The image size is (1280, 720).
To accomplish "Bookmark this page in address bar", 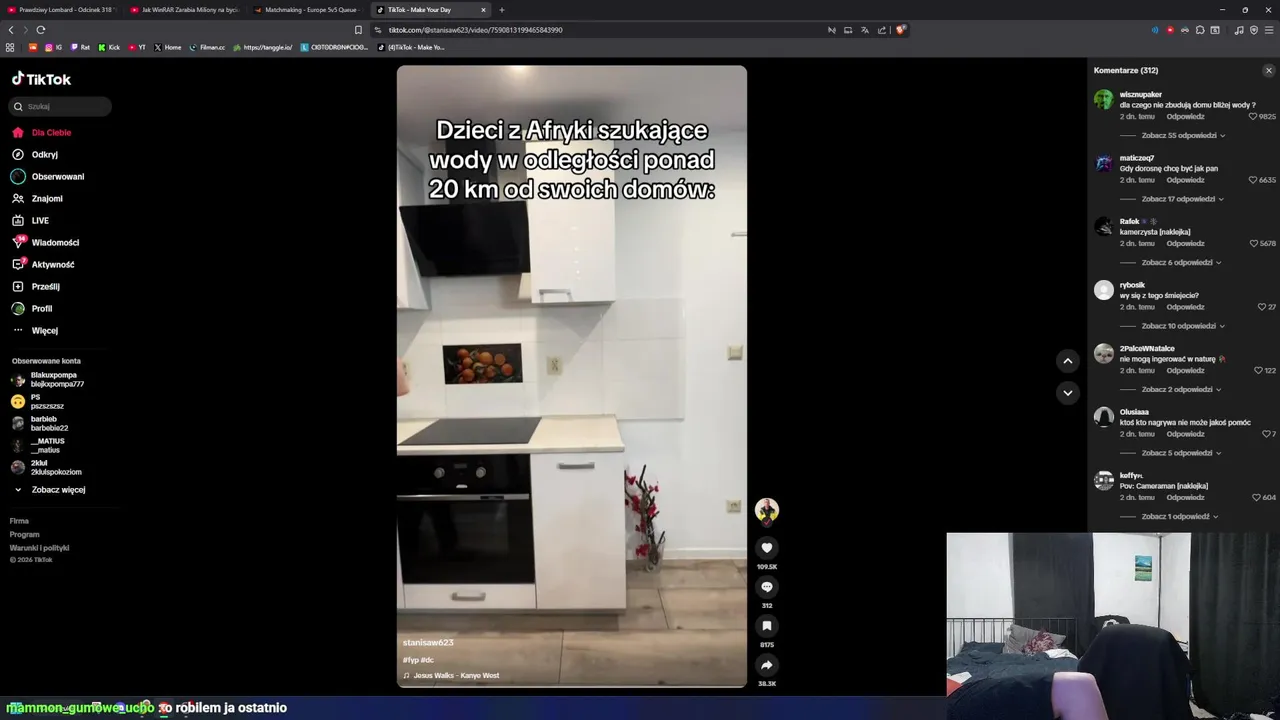I will [359, 30].
